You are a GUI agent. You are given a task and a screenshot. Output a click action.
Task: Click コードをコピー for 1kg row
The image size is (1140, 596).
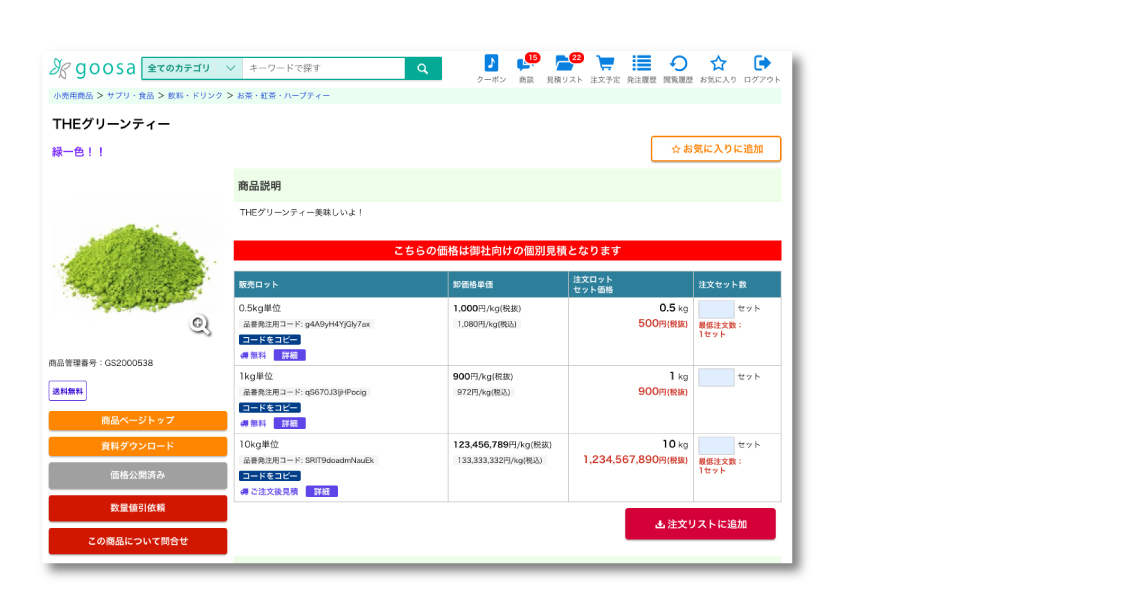[270, 408]
